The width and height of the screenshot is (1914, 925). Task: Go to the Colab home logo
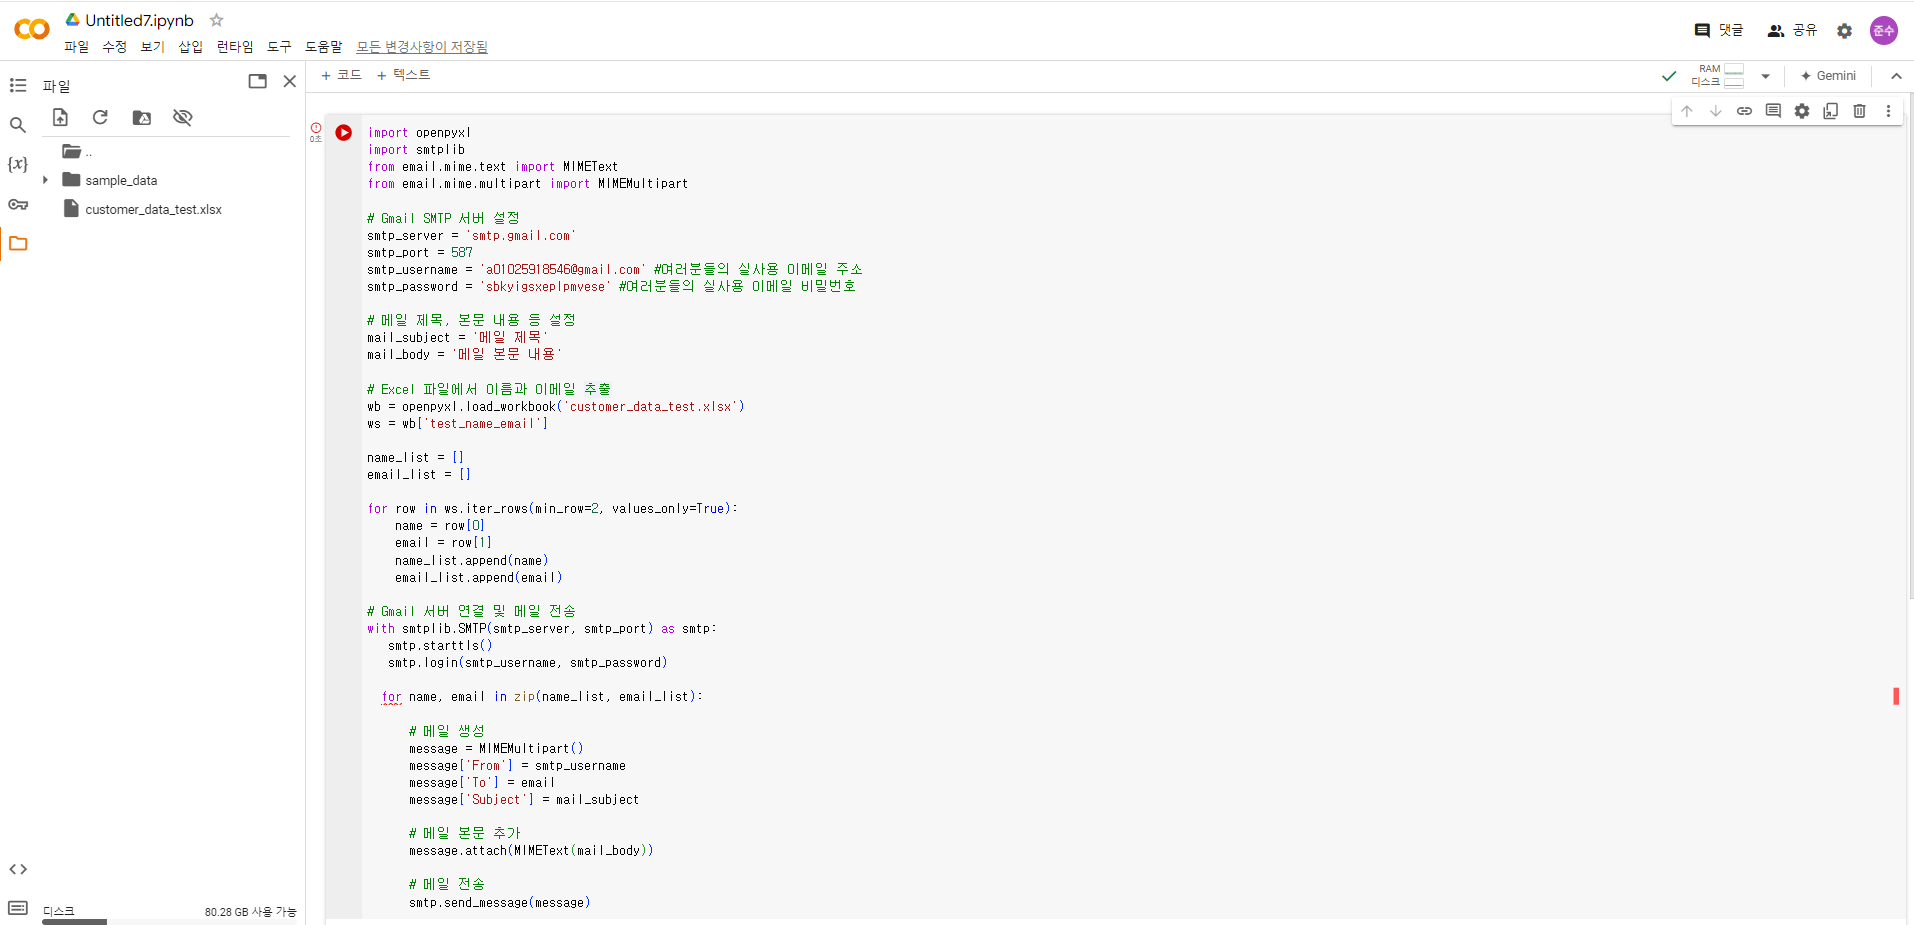(x=32, y=30)
